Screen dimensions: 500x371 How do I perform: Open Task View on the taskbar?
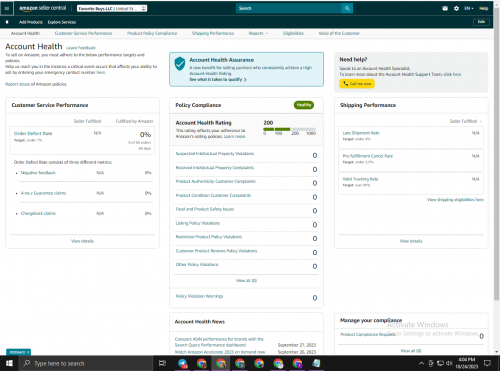pyautogui.click(x=162, y=363)
